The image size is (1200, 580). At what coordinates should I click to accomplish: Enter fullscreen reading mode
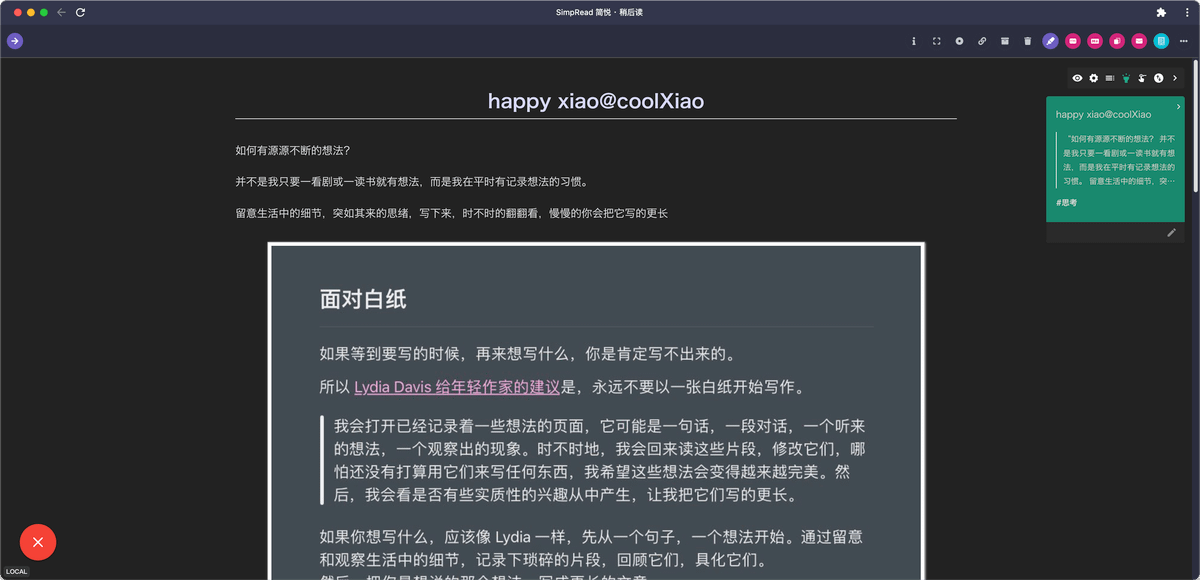pyautogui.click(x=937, y=41)
